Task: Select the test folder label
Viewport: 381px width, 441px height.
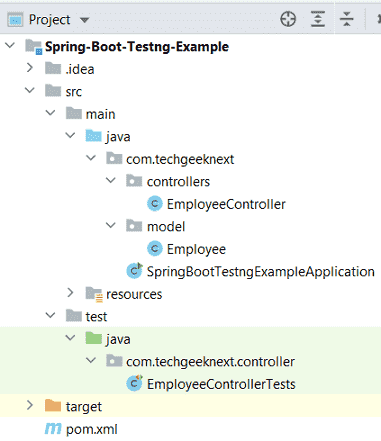Action: pos(96,317)
